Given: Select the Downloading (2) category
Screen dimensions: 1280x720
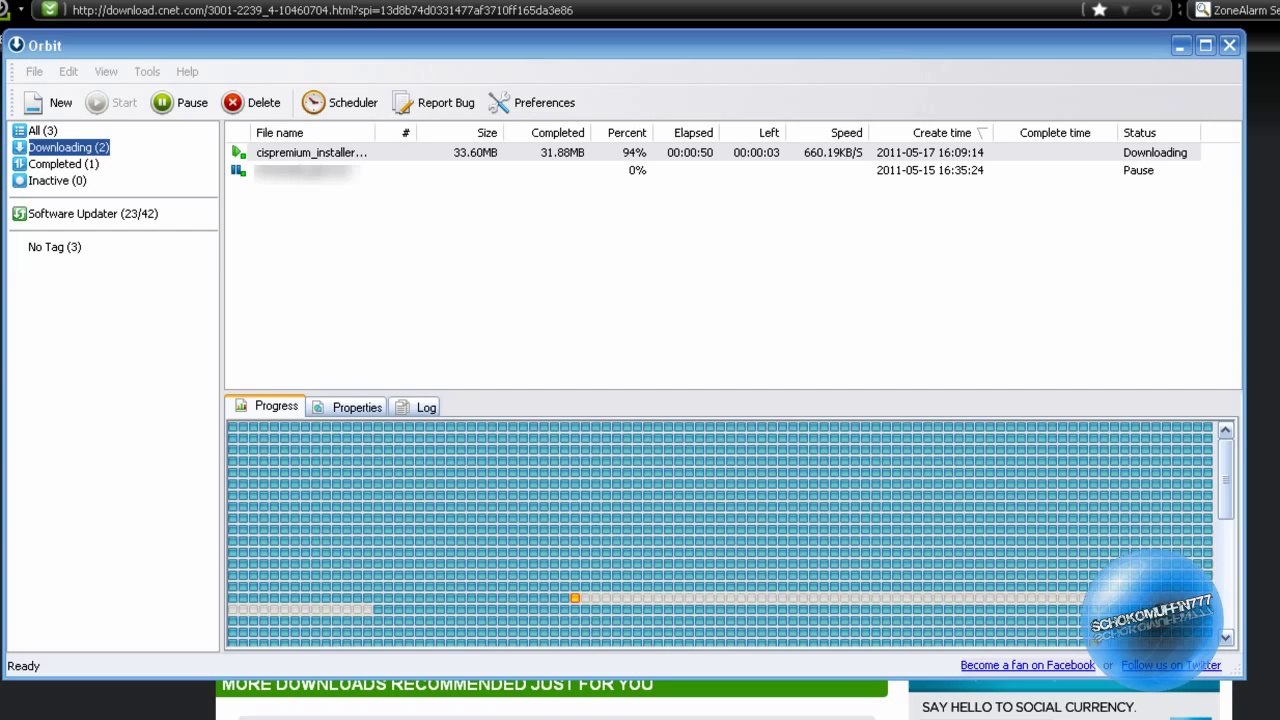Looking at the screenshot, I should click(x=68, y=148).
